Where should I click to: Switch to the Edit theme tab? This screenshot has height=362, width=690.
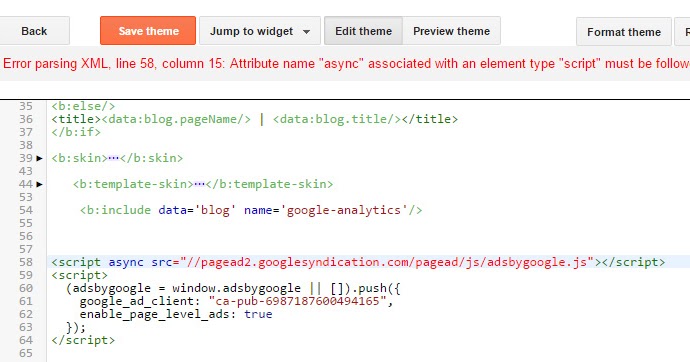[363, 31]
